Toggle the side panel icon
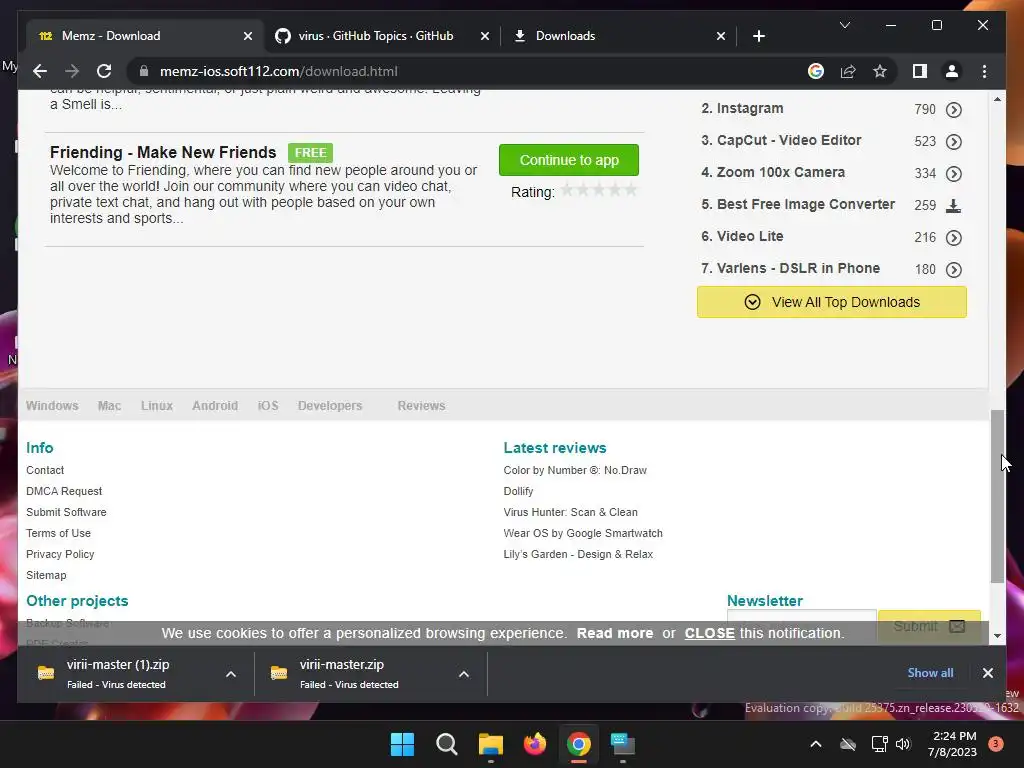 pyautogui.click(x=920, y=71)
